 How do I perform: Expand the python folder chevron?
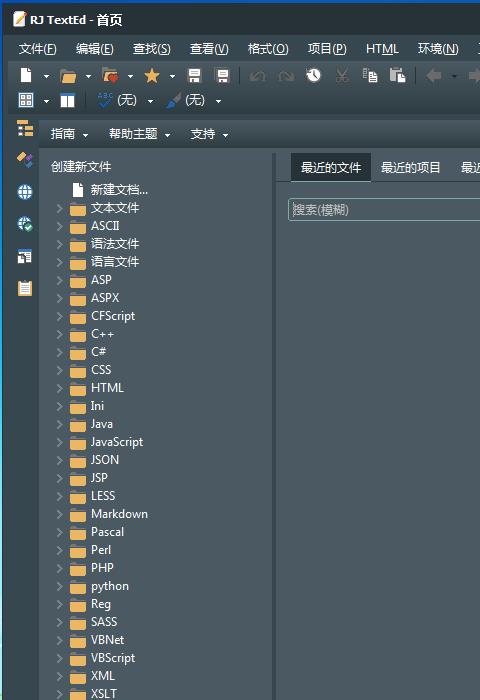(x=59, y=586)
